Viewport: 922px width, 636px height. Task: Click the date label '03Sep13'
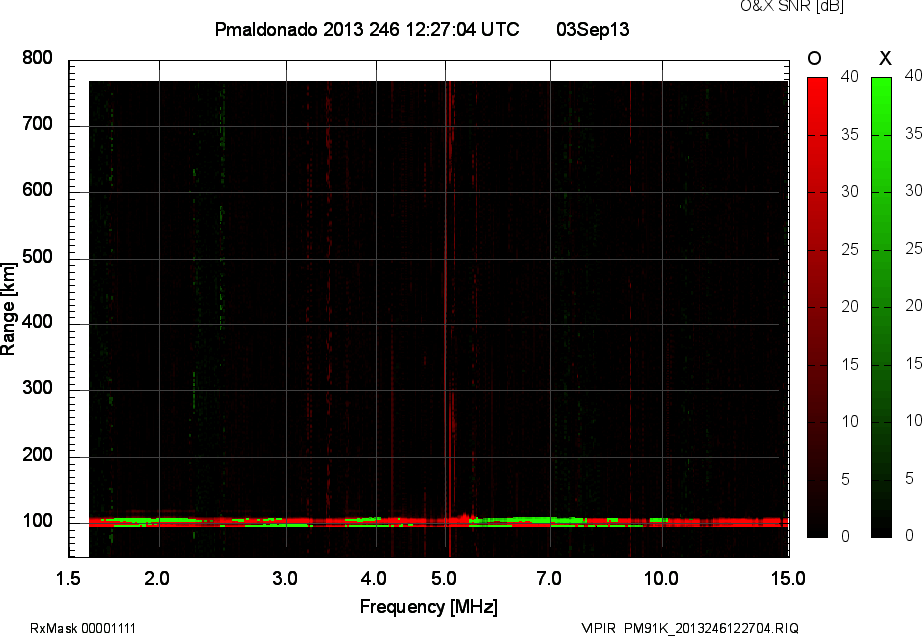(593, 29)
